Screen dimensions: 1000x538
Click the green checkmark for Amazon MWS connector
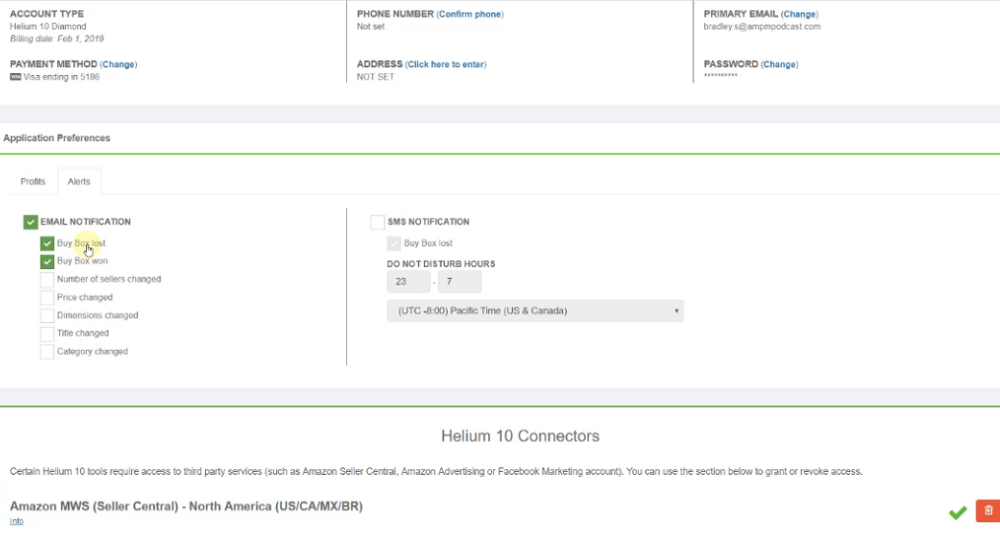click(957, 512)
